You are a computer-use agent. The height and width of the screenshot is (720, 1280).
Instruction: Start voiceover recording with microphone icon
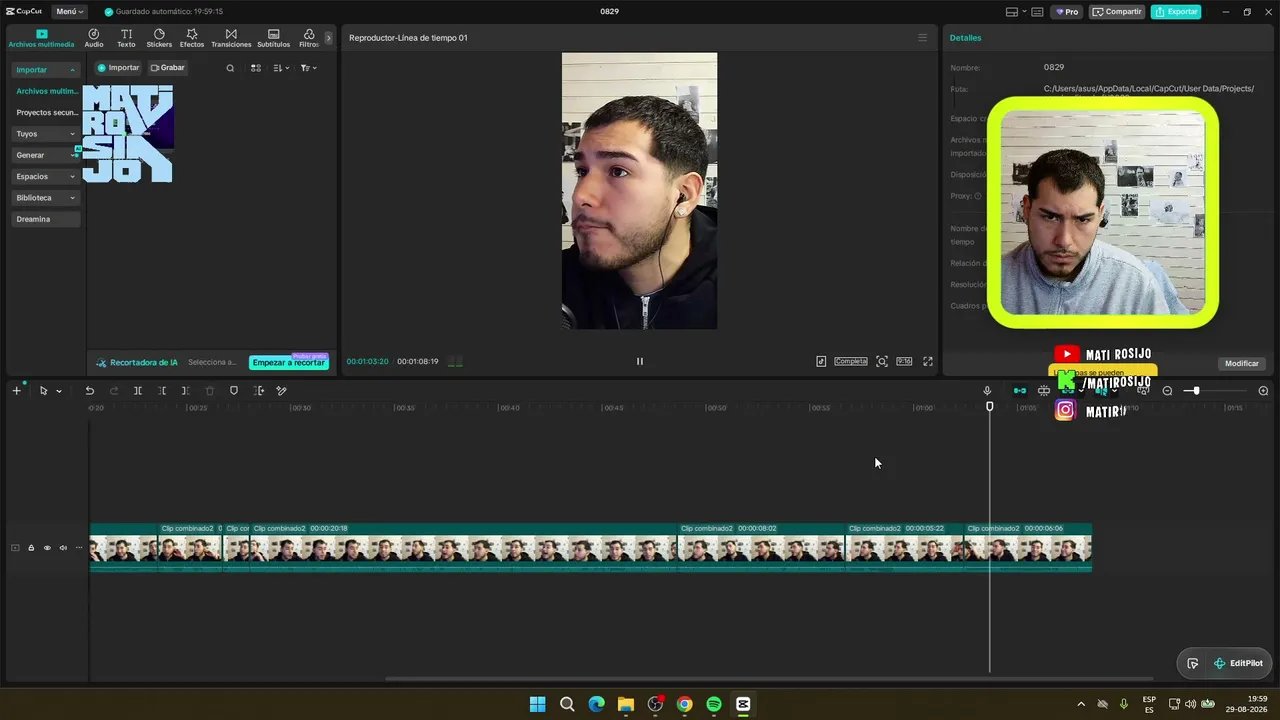[x=987, y=391]
